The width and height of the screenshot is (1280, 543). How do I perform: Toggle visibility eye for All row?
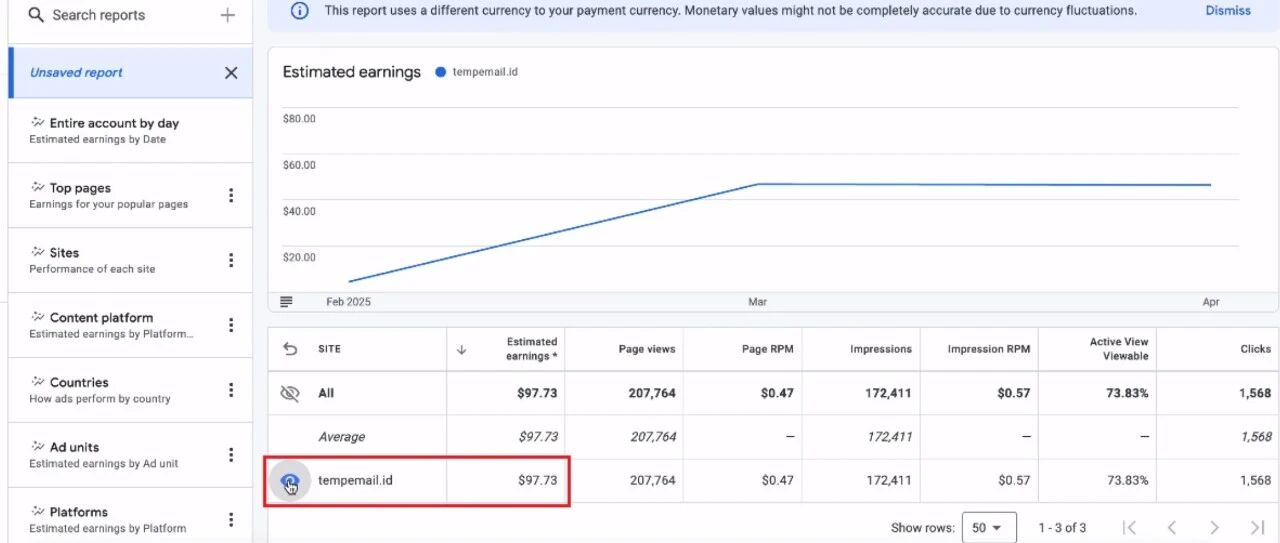coord(290,393)
